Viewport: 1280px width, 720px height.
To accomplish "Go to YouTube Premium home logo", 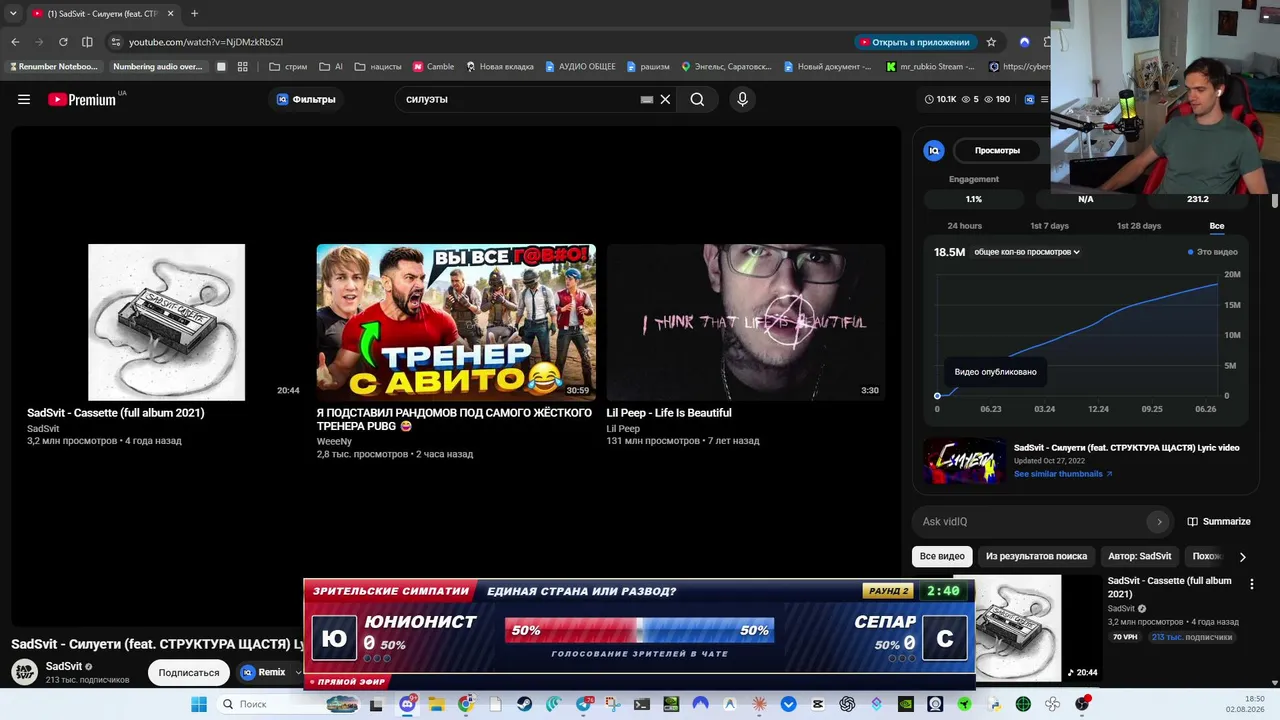I will pyautogui.click(x=82, y=99).
